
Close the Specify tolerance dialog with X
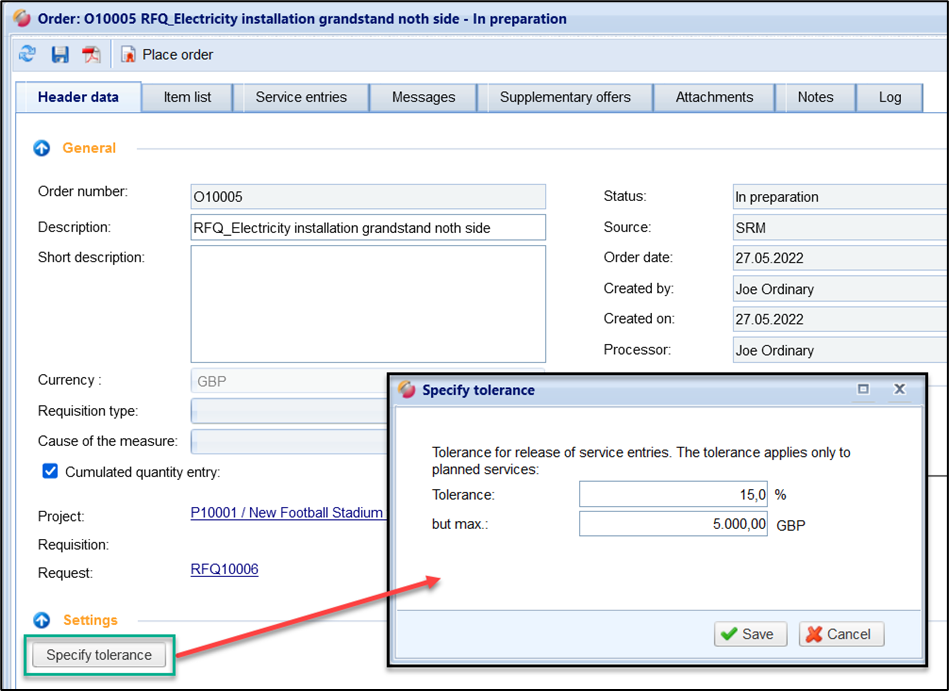point(899,389)
